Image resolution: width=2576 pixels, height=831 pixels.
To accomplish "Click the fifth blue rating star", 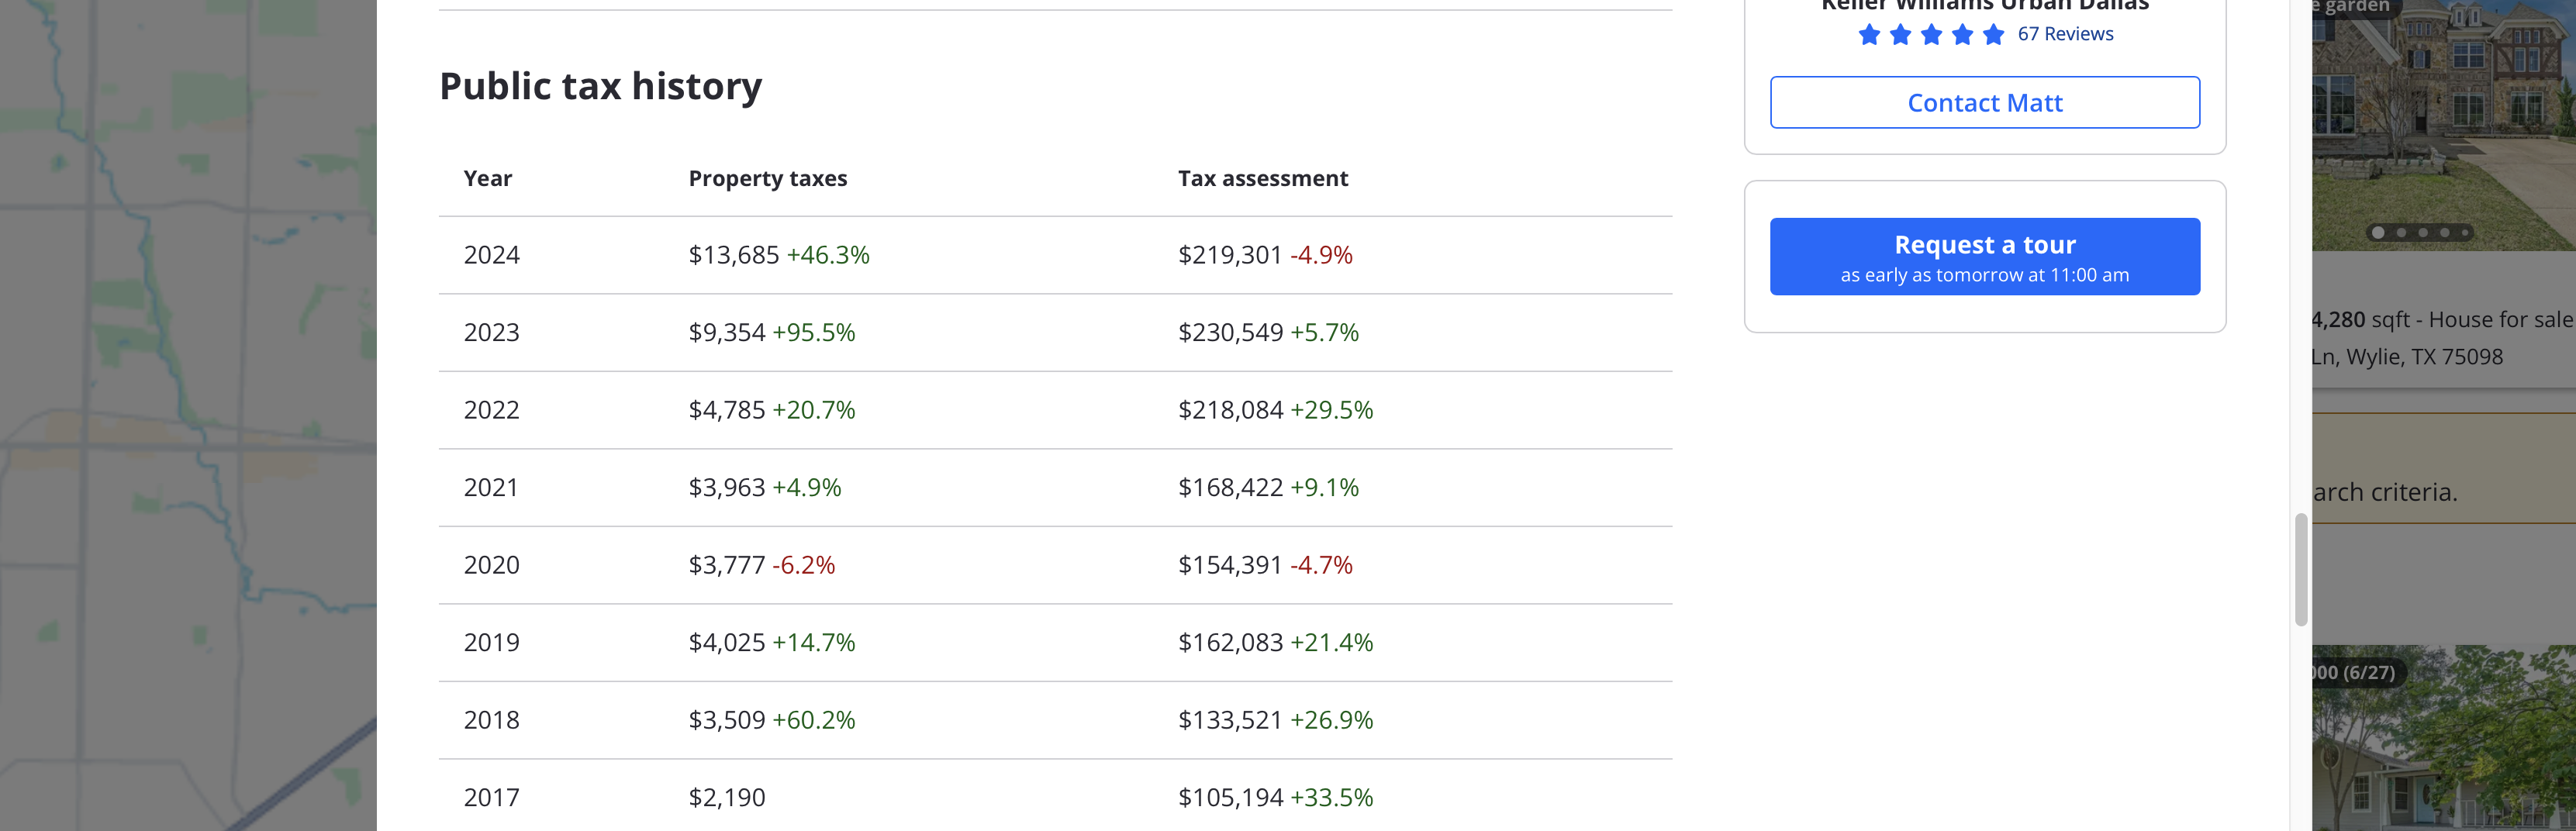I will click(1993, 35).
